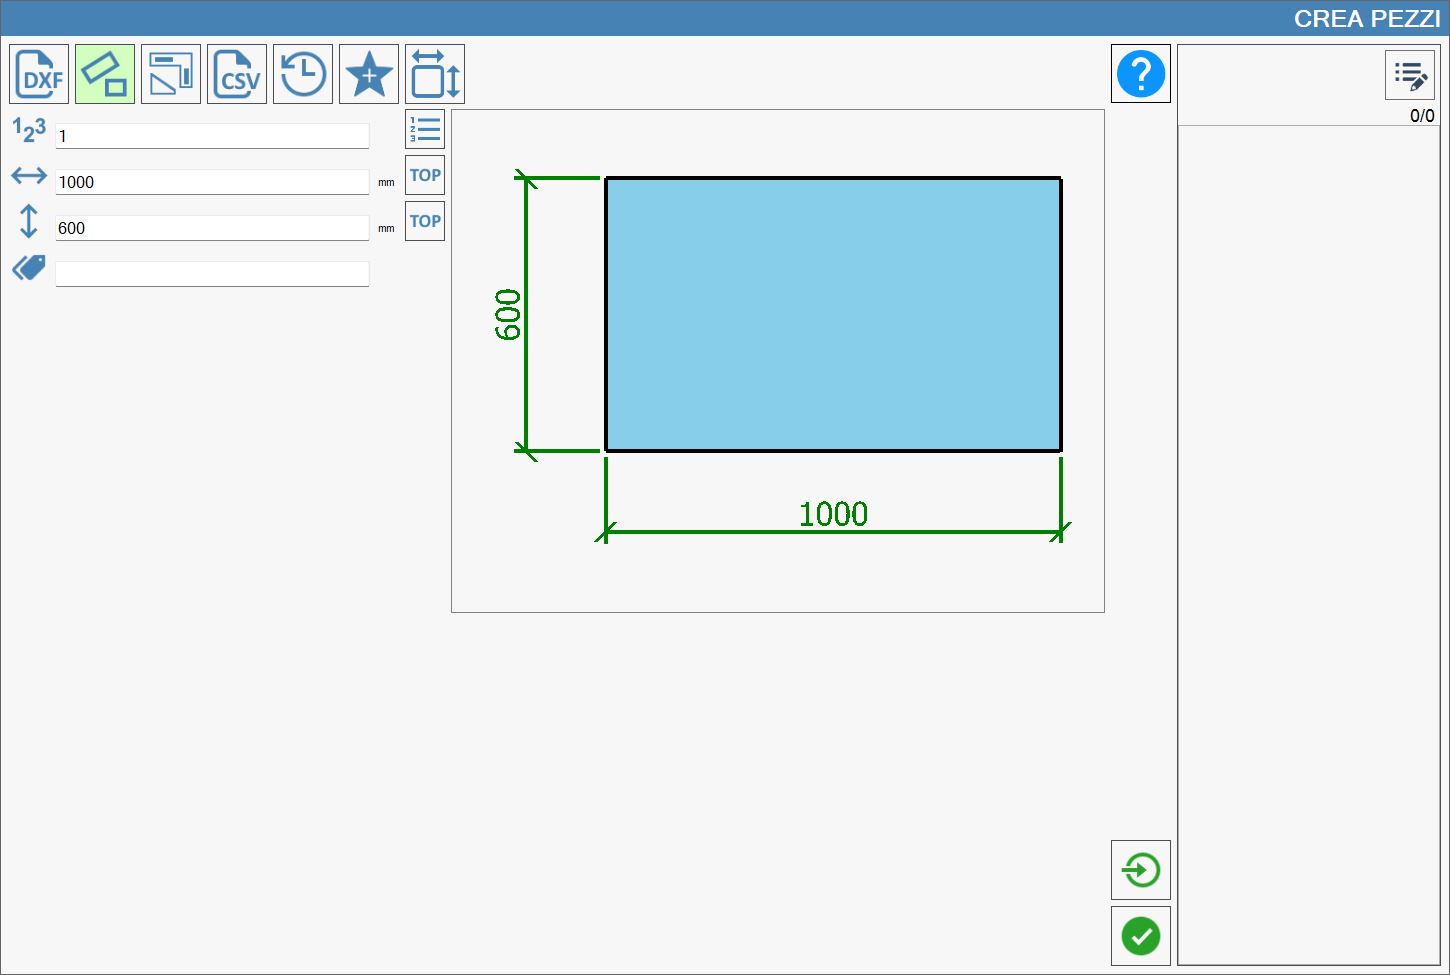The height and width of the screenshot is (975, 1450).
Task: Click the width field showing 1000
Action: click(x=212, y=182)
